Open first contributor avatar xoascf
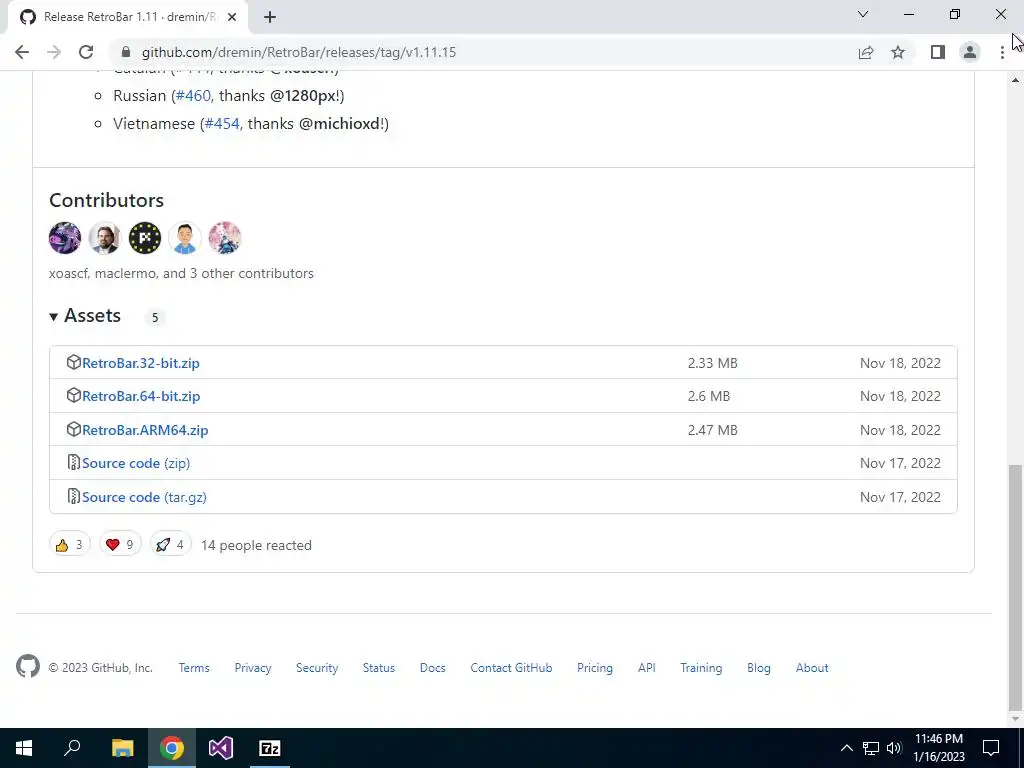1024x768 pixels. click(x=65, y=238)
